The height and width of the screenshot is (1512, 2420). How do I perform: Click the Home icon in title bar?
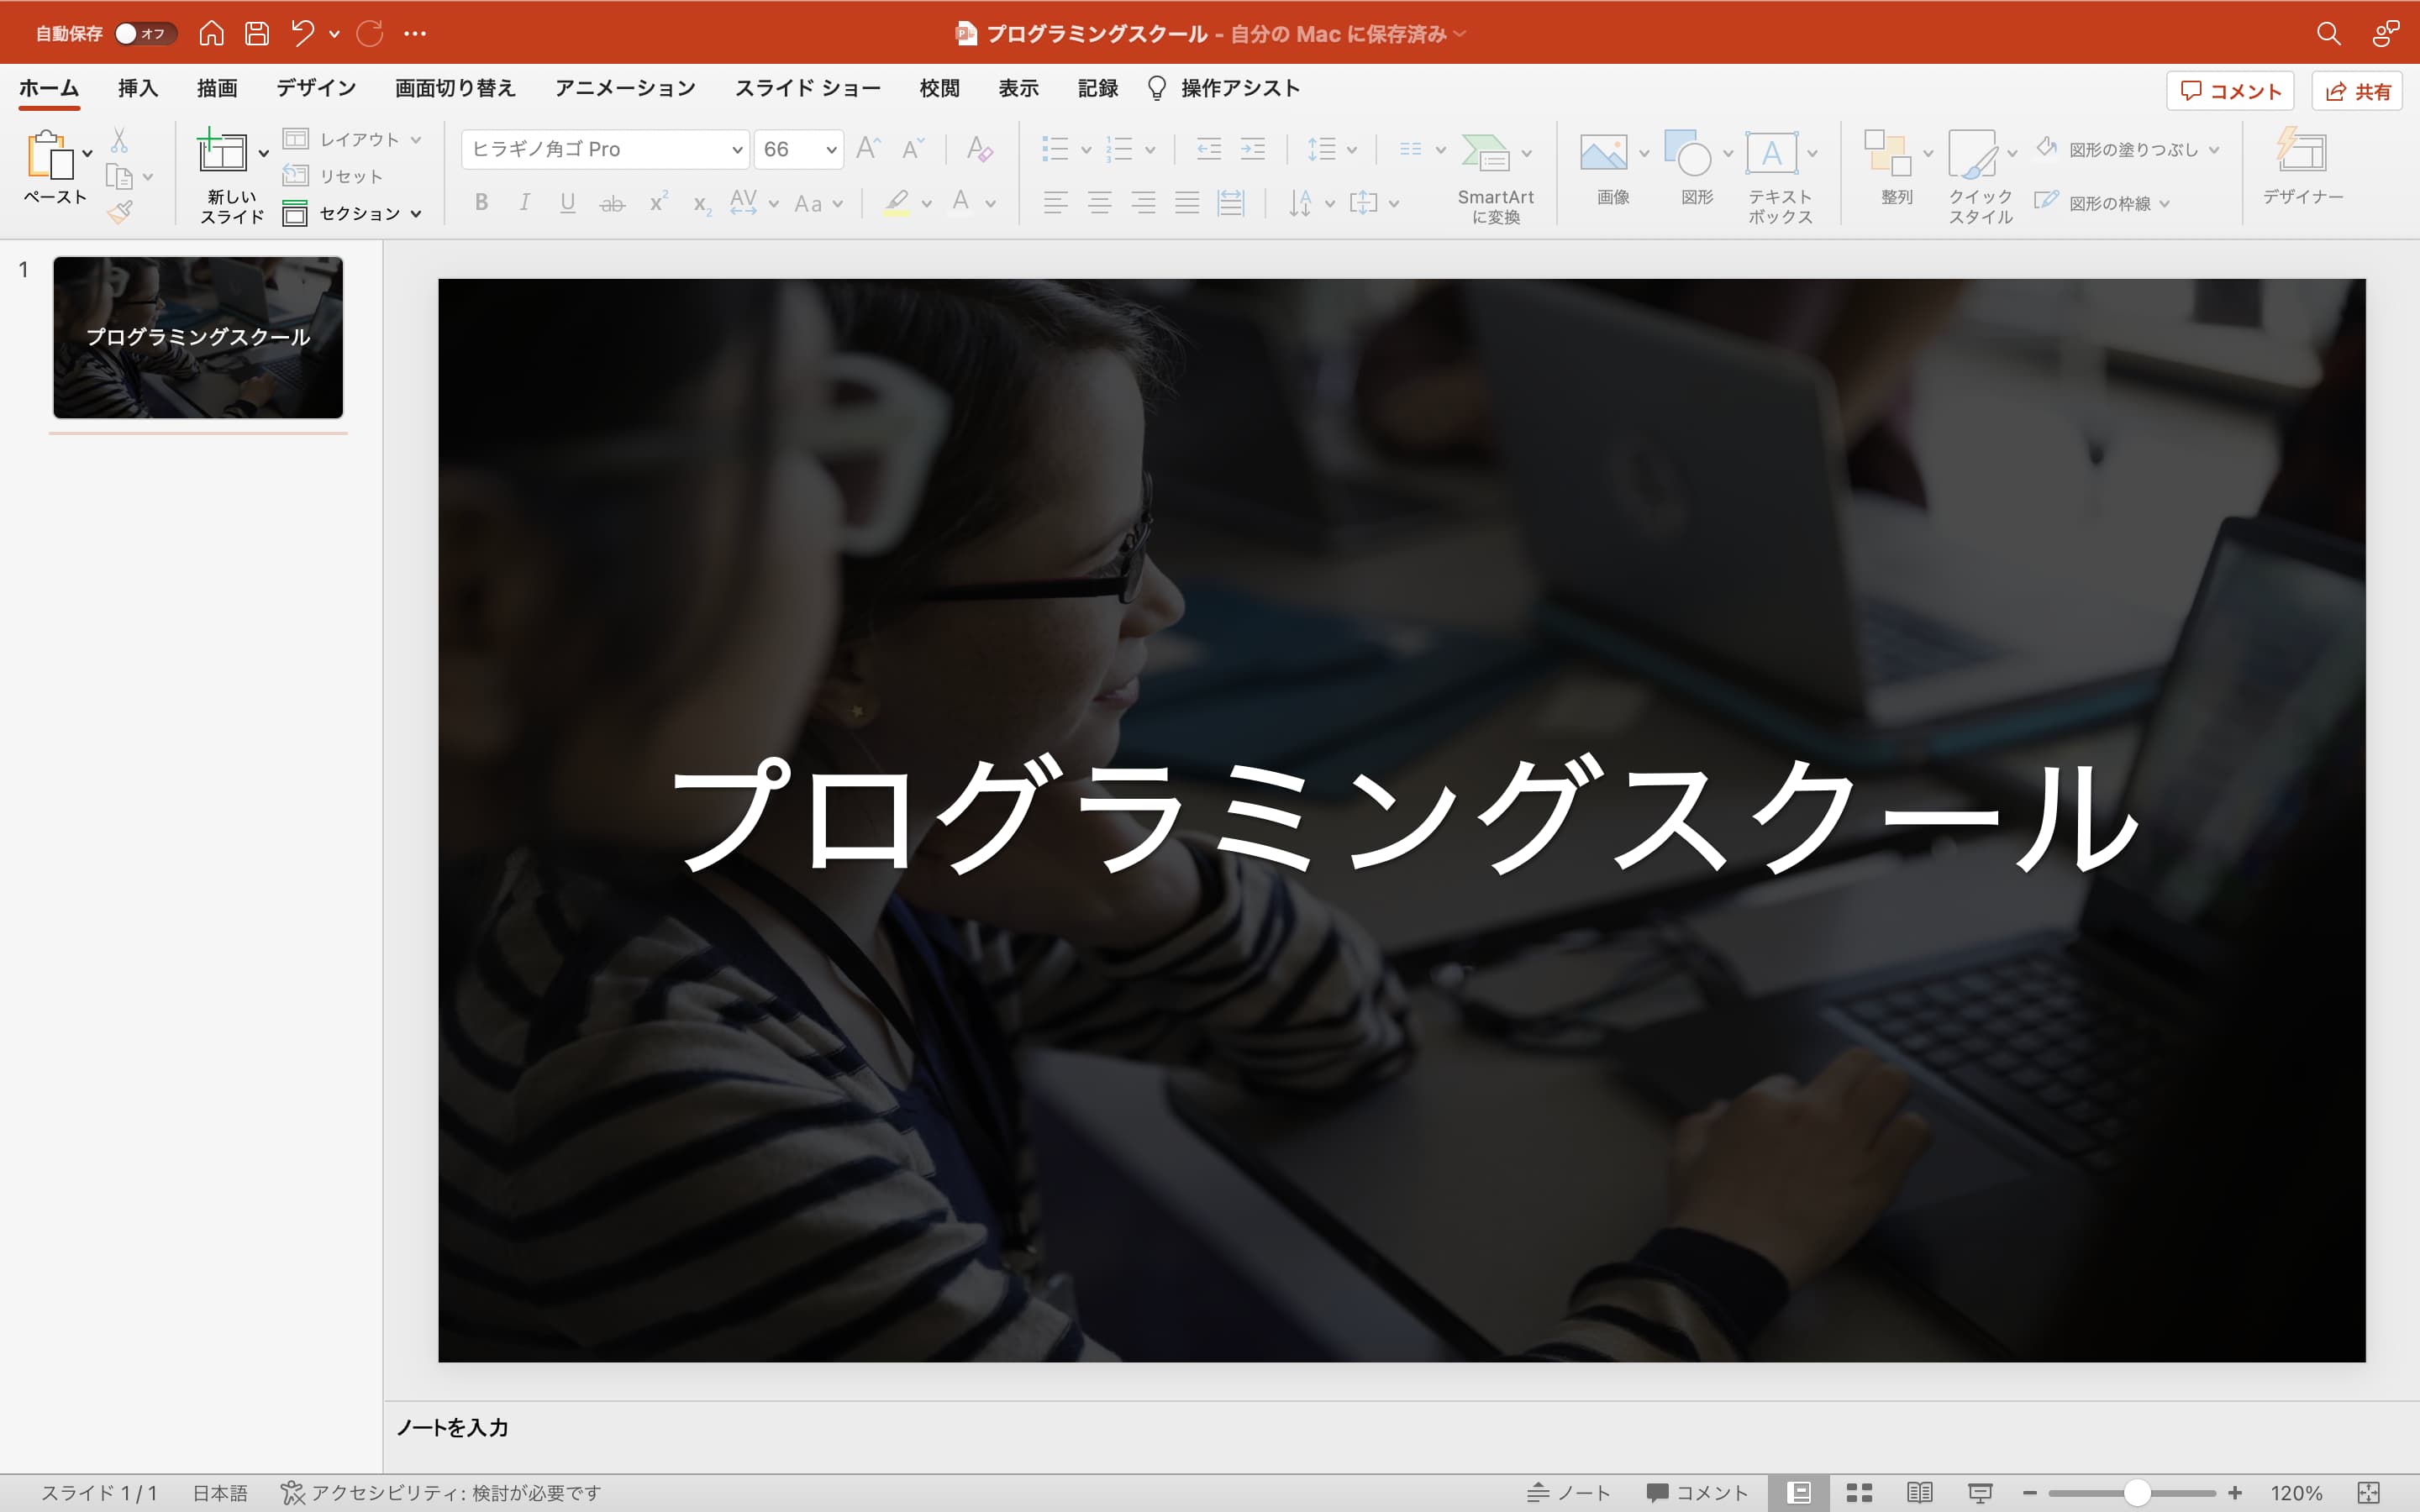point(211,33)
